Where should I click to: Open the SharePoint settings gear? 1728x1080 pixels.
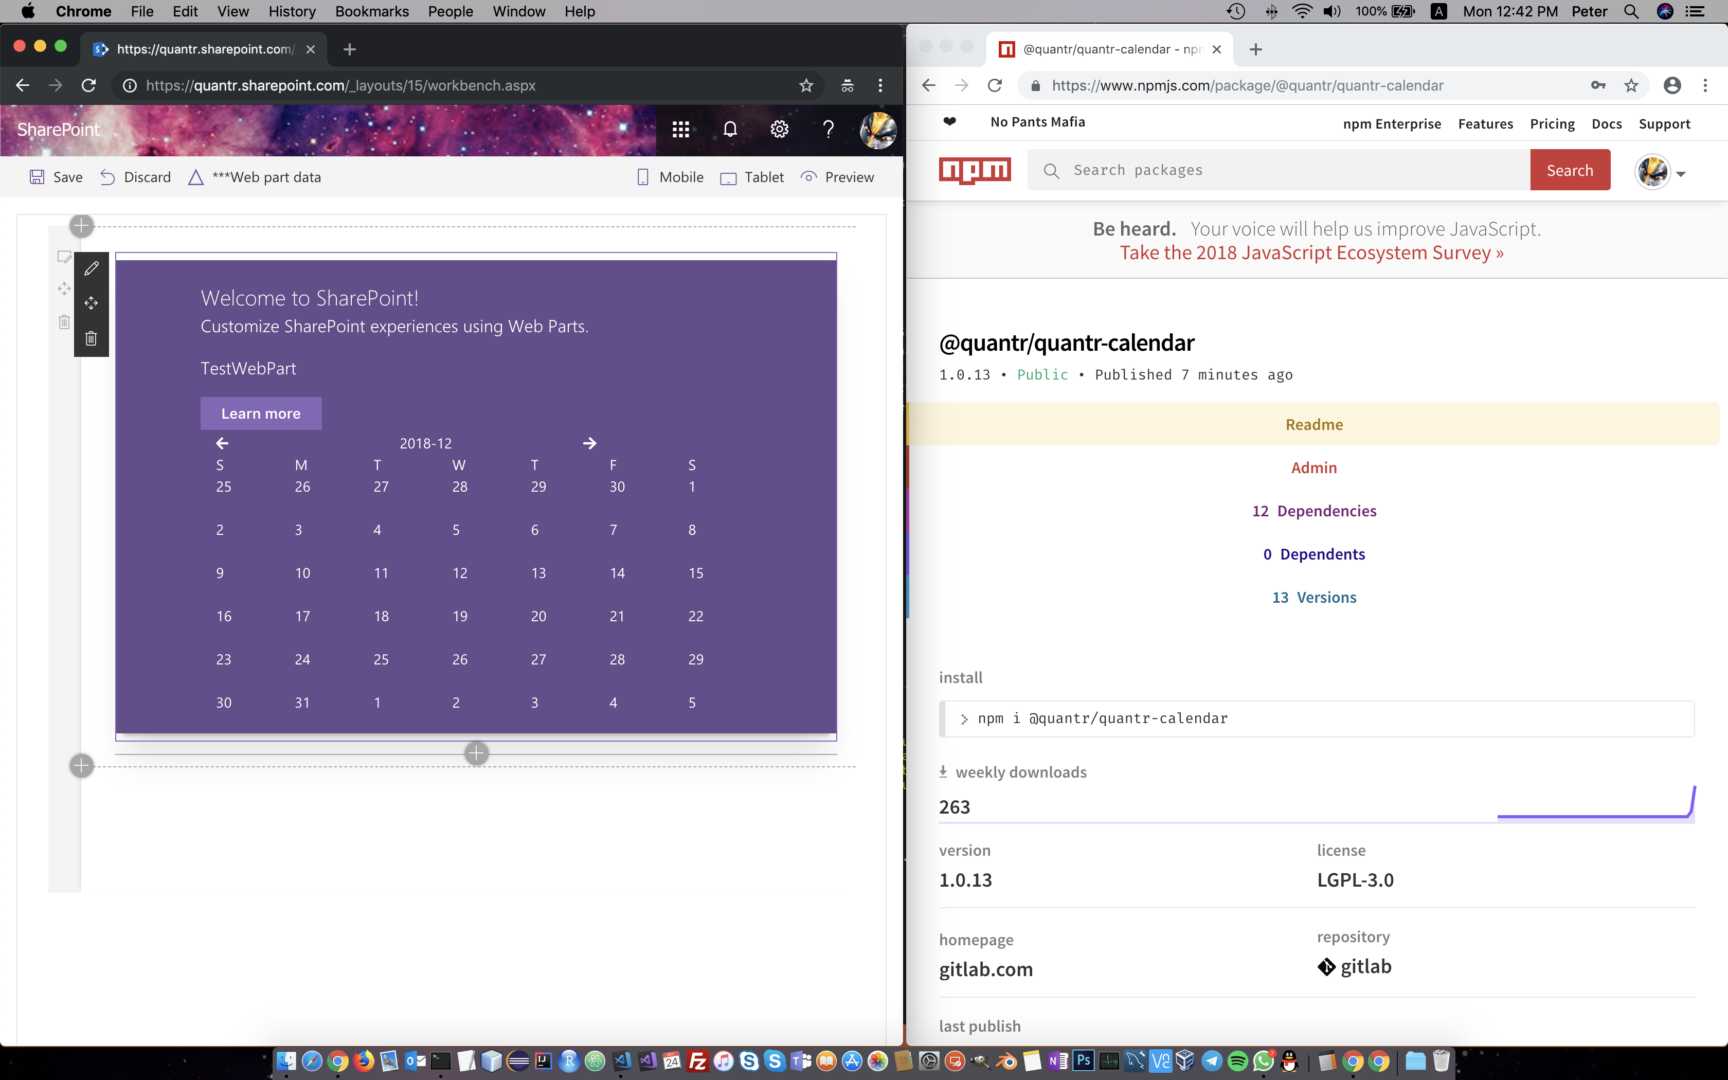click(779, 129)
